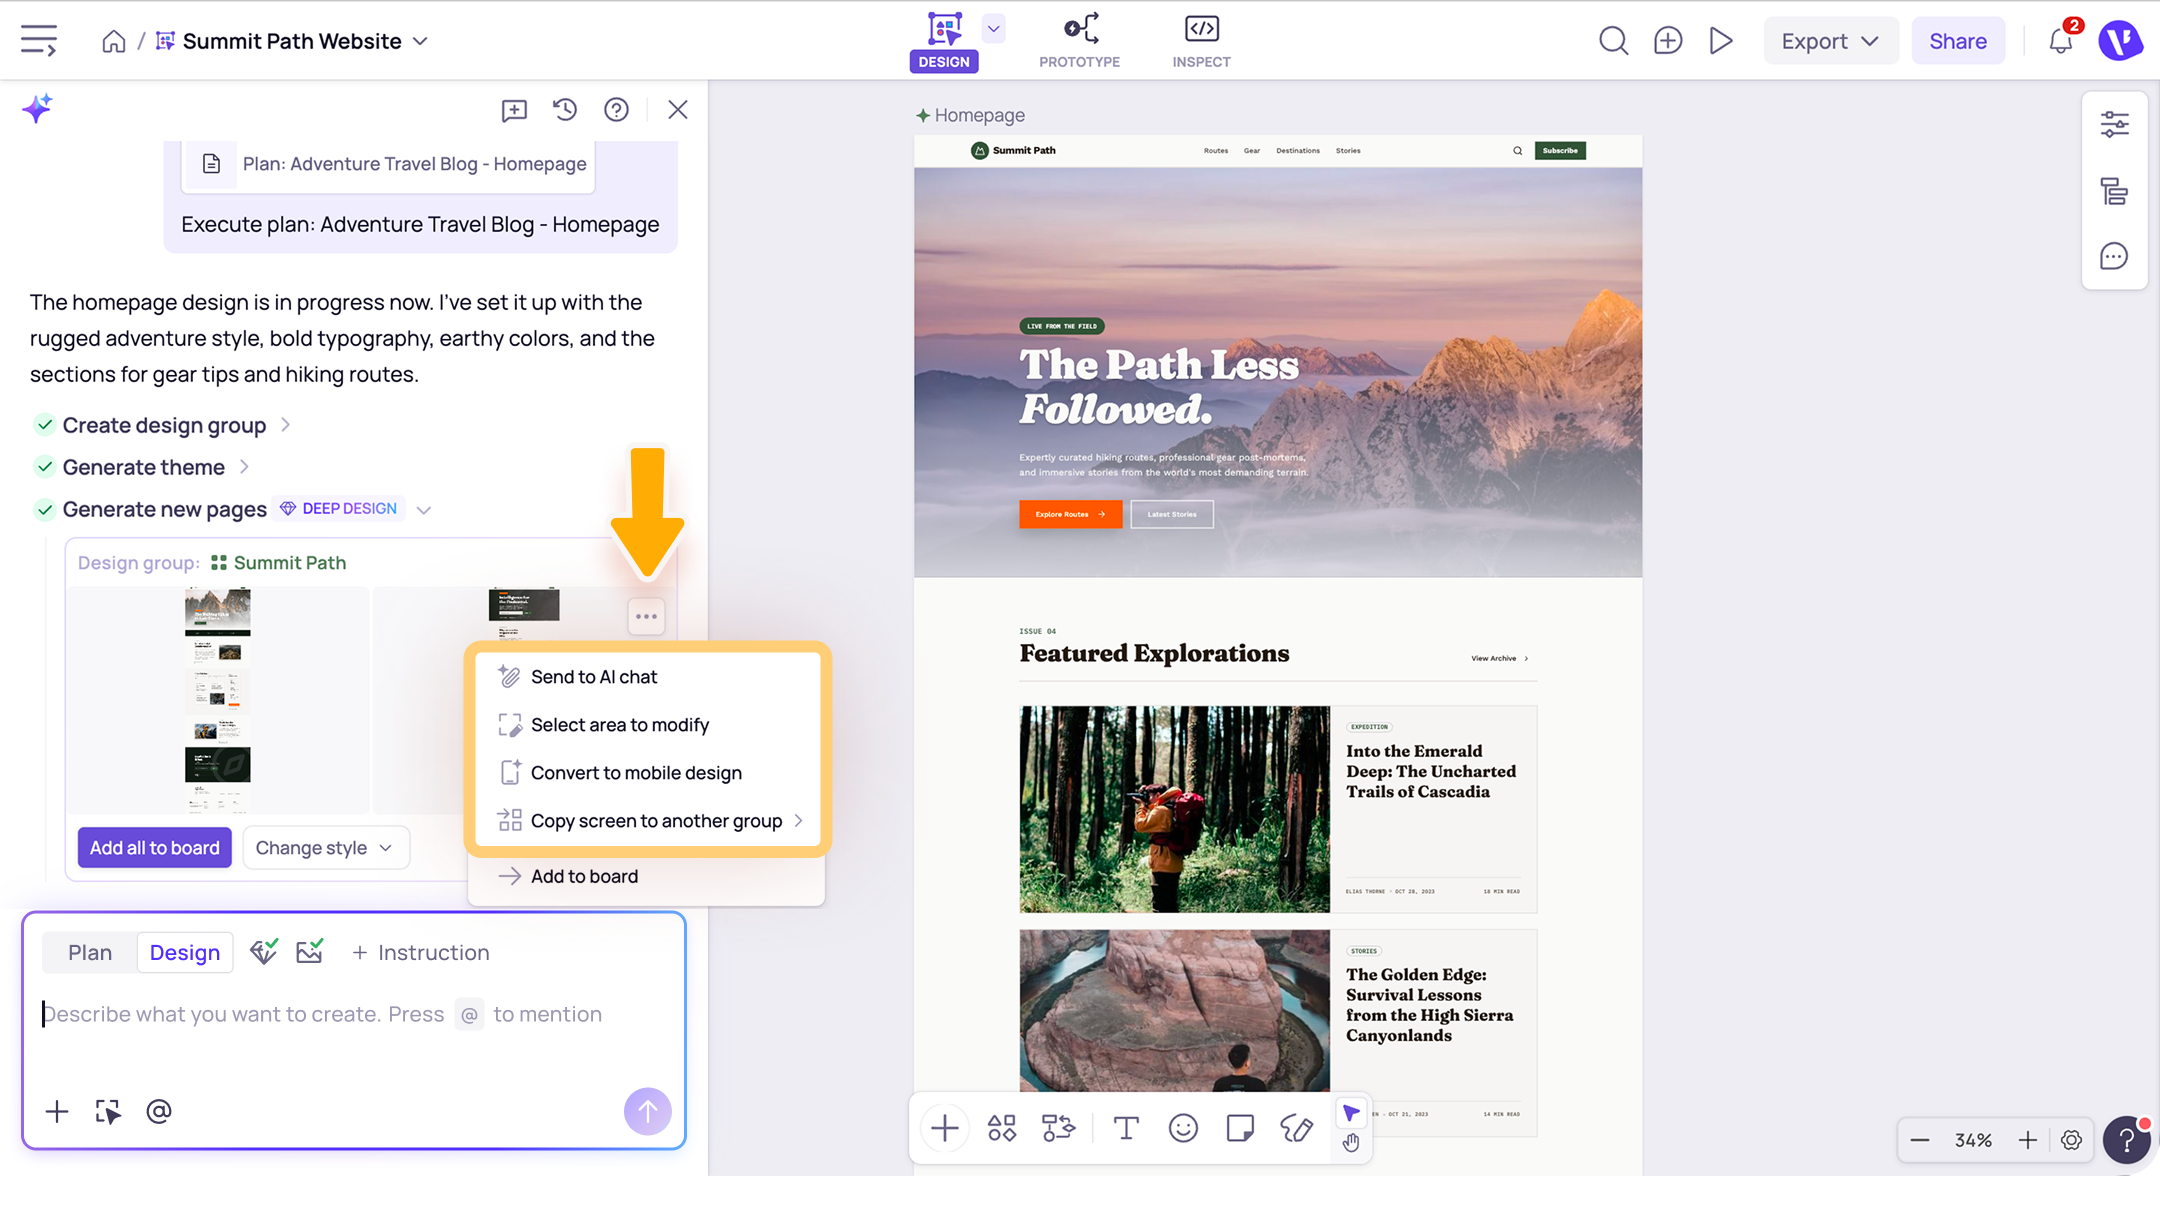Open the design settings sliders panel
The image size is (2160, 1214).
point(2114,125)
